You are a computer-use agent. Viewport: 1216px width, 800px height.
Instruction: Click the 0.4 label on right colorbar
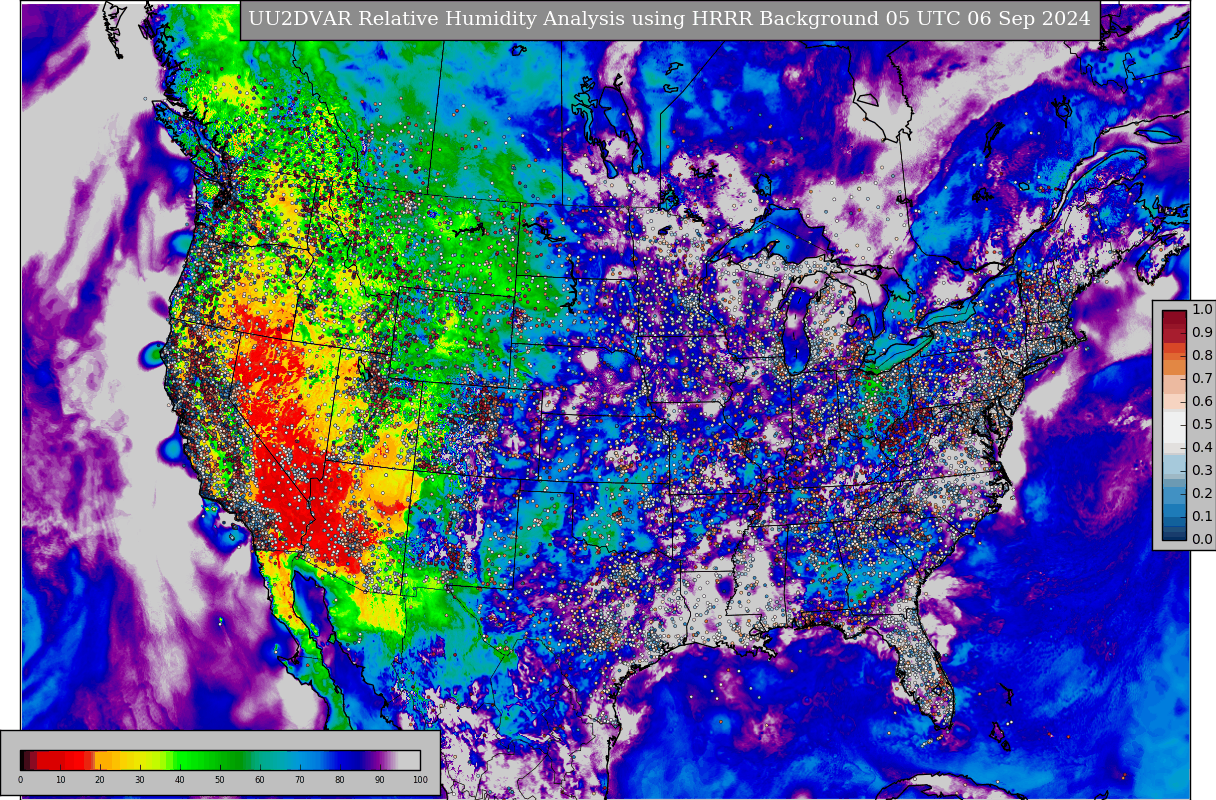point(1202,448)
